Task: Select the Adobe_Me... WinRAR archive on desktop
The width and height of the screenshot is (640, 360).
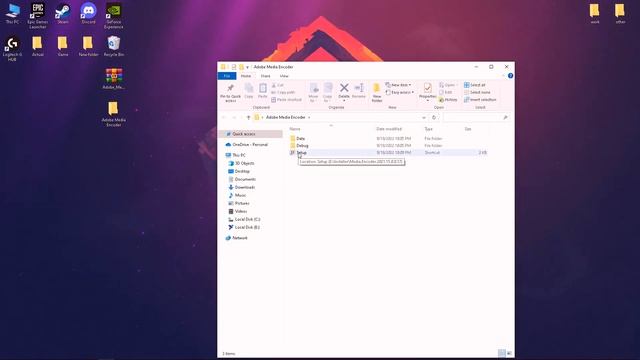Action: click(x=113, y=78)
